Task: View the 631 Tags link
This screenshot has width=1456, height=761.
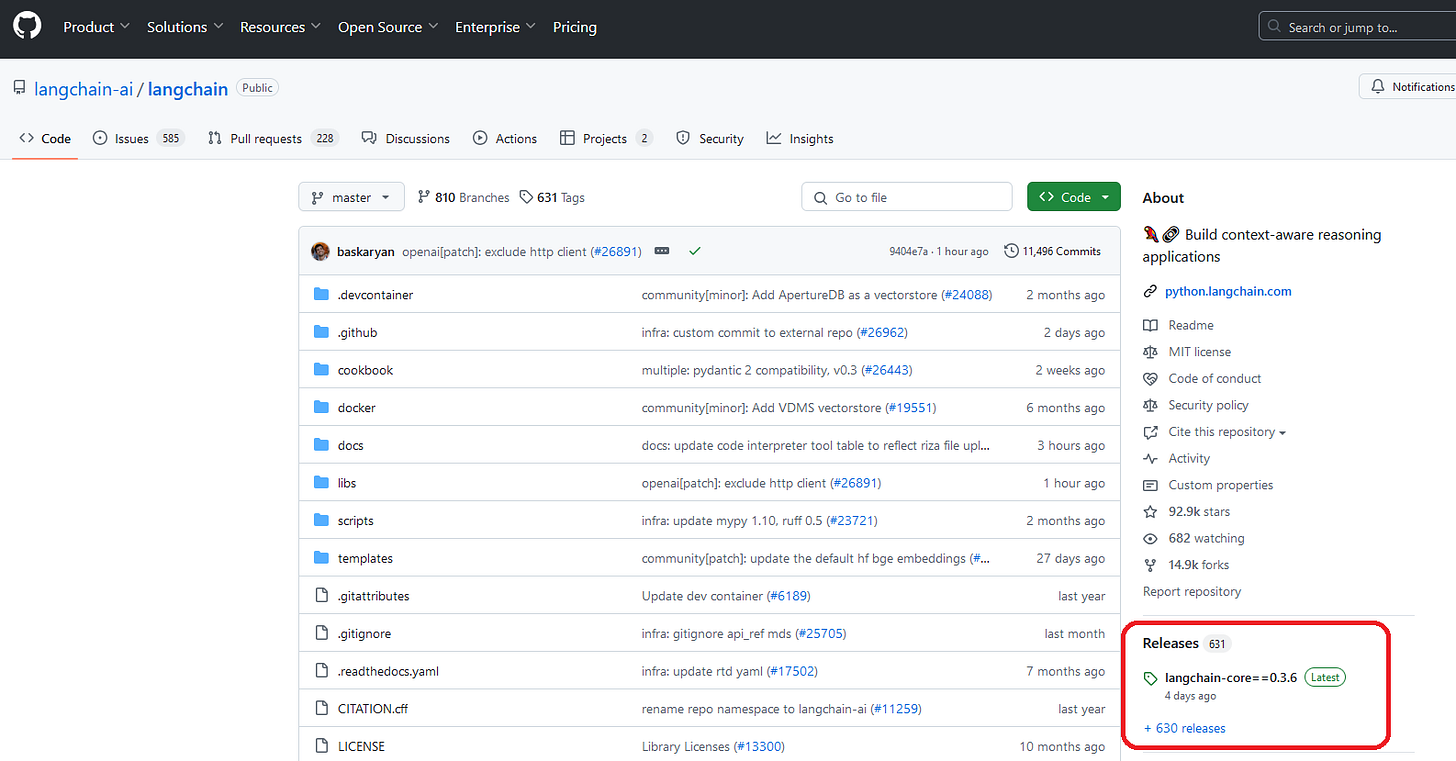Action: click(552, 198)
